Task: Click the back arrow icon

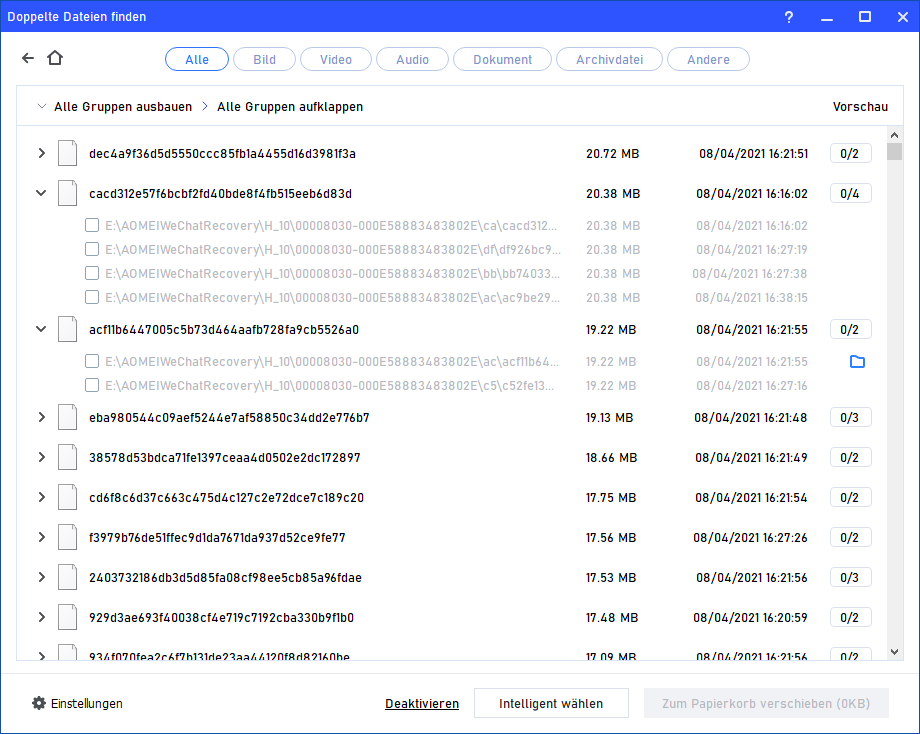Action: click(28, 59)
